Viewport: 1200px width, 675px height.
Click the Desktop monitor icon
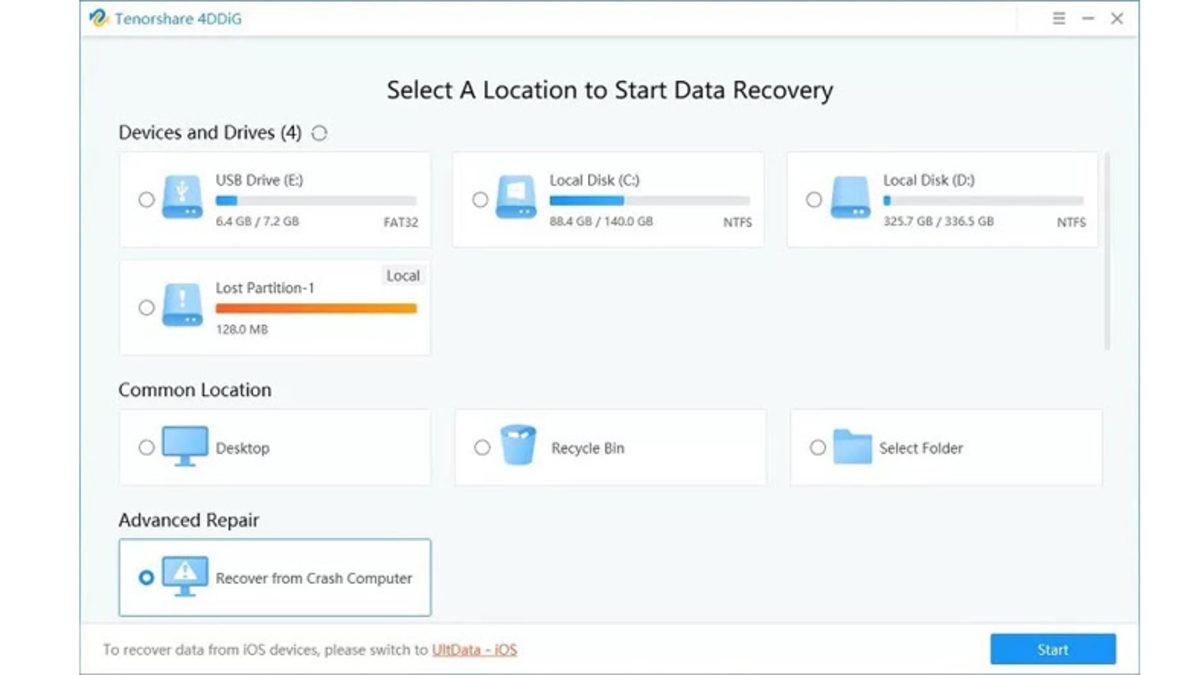tap(184, 447)
